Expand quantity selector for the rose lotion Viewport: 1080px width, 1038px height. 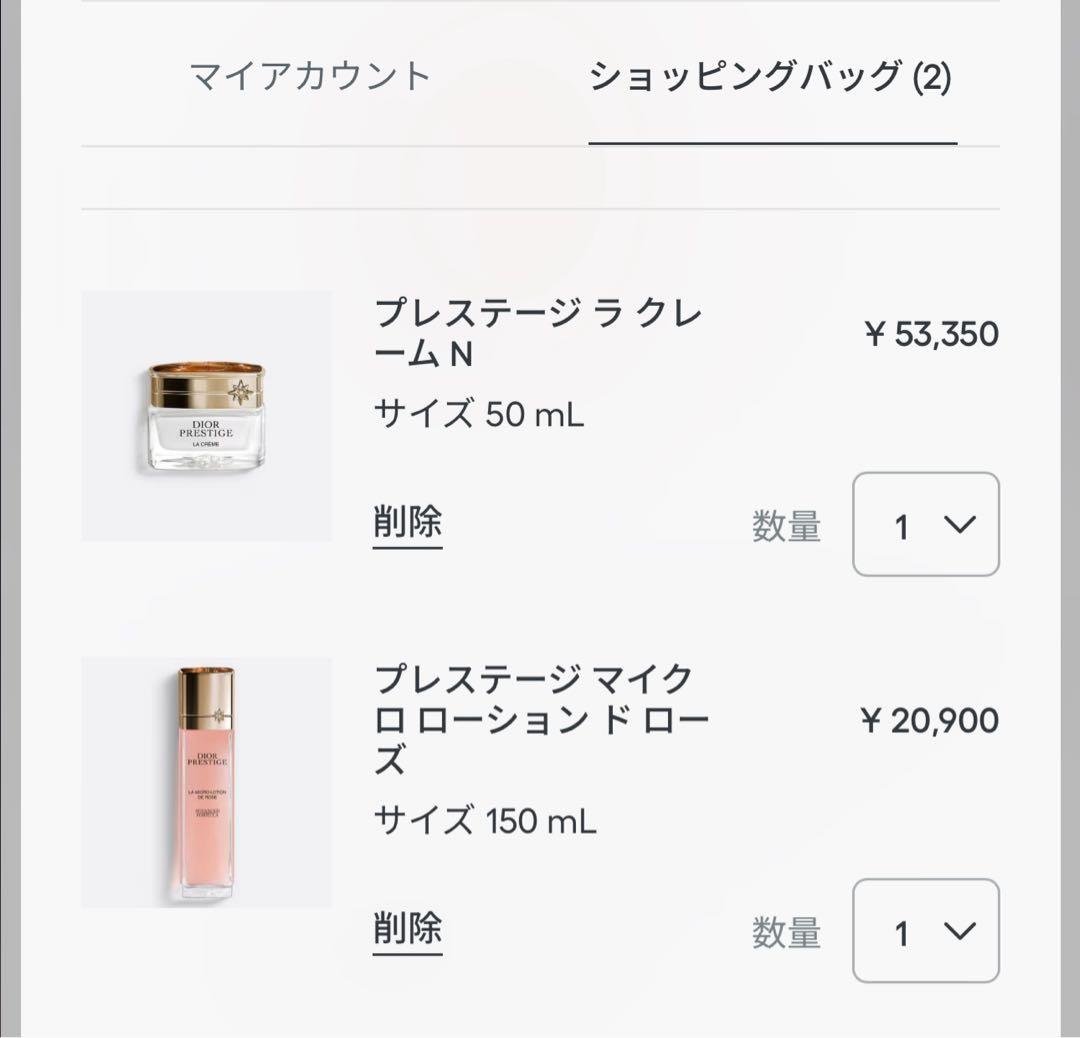point(925,932)
